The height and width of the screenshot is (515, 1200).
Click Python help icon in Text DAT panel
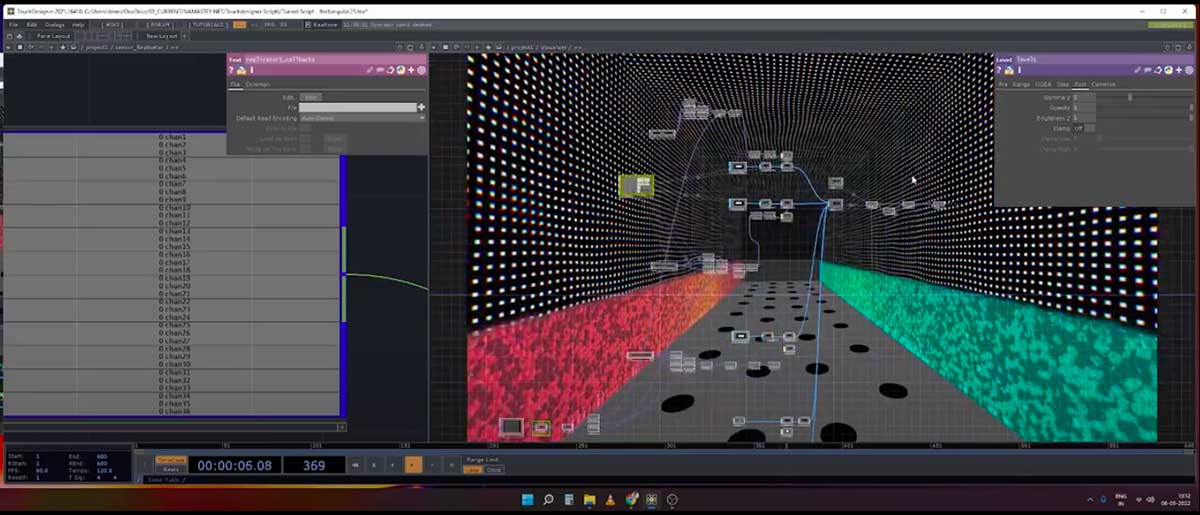pos(241,70)
